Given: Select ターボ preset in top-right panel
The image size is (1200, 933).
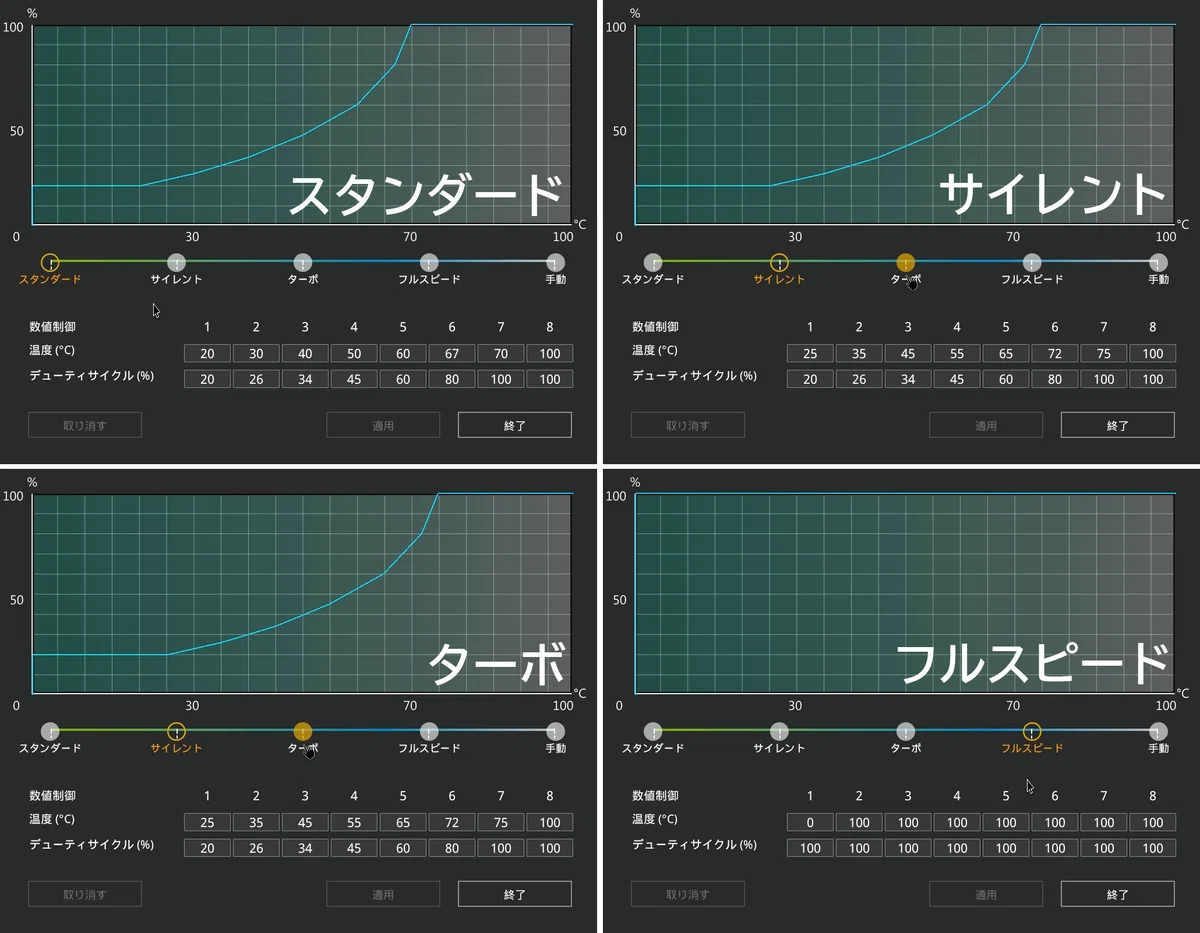Looking at the screenshot, I should (906, 262).
